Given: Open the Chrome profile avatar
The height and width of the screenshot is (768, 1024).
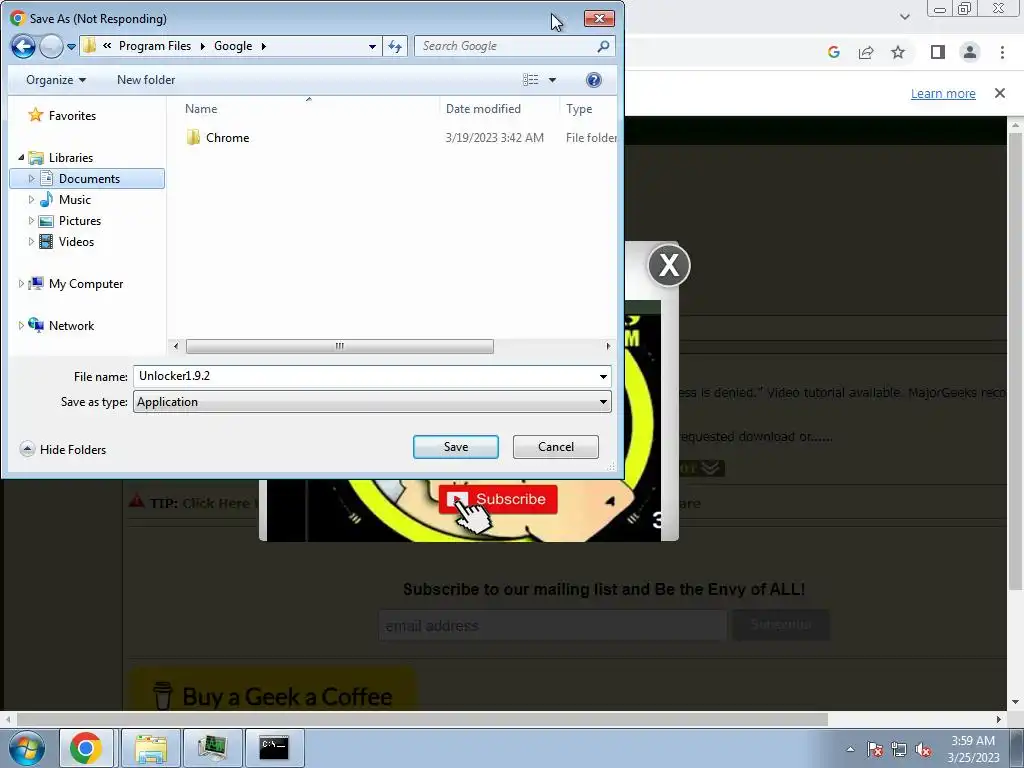Looking at the screenshot, I should 970,52.
